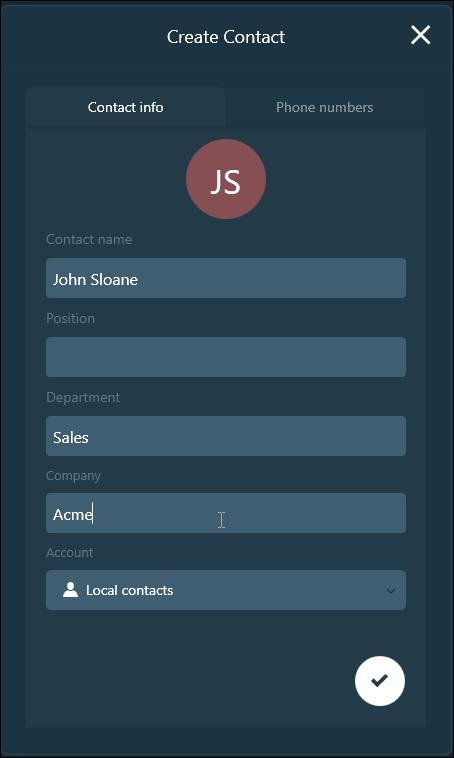
Task: Click the person icon beside Local contacts
Action: click(x=71, y=590)
